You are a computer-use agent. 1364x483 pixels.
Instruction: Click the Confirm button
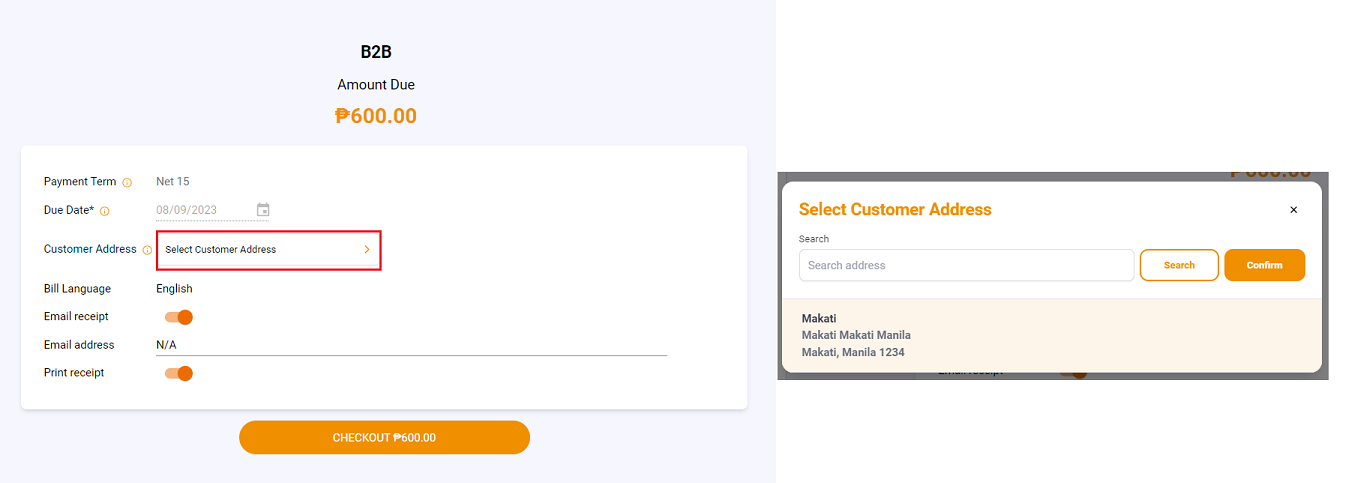click(x=1265, y=265)
